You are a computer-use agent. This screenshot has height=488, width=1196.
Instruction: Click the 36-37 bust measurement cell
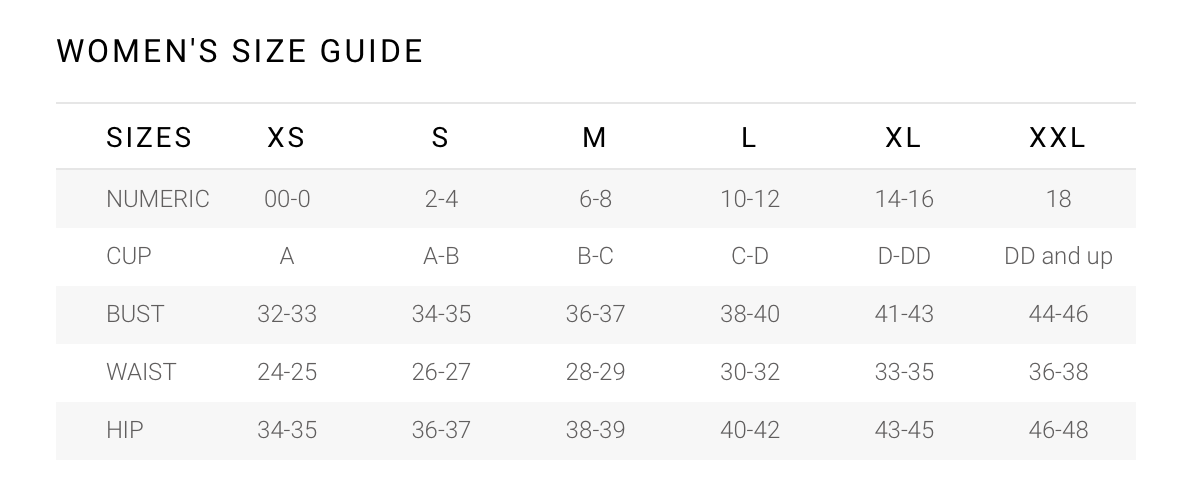coord(595,314)
